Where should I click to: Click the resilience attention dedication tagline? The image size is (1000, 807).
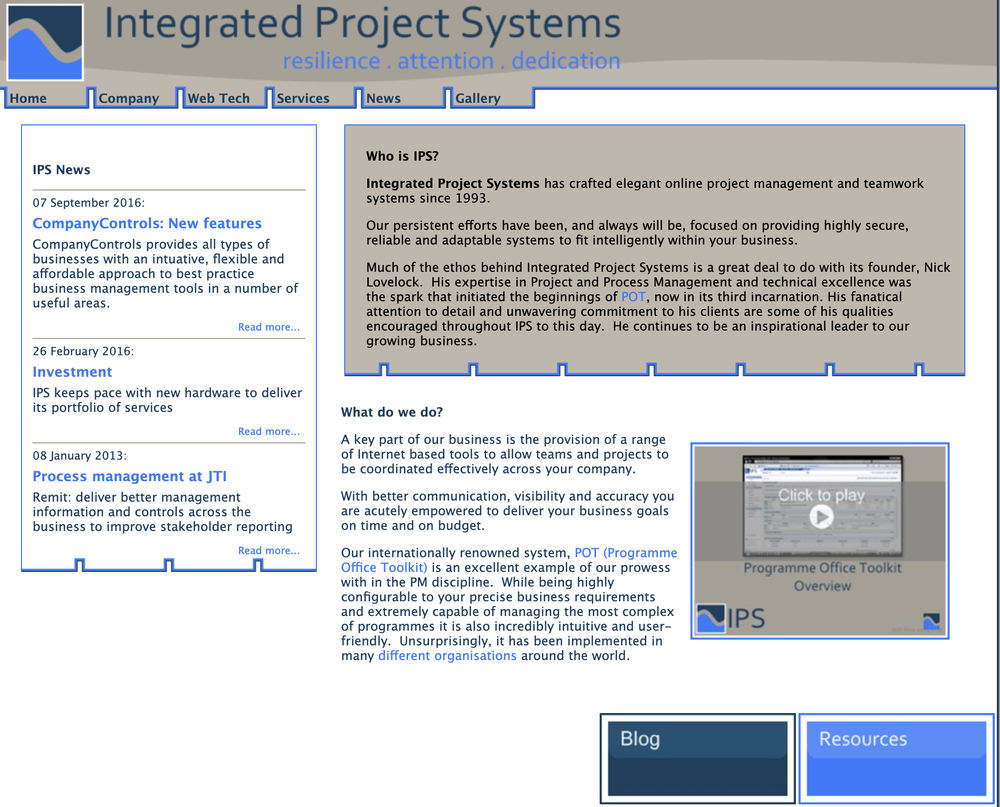[451, 61]
